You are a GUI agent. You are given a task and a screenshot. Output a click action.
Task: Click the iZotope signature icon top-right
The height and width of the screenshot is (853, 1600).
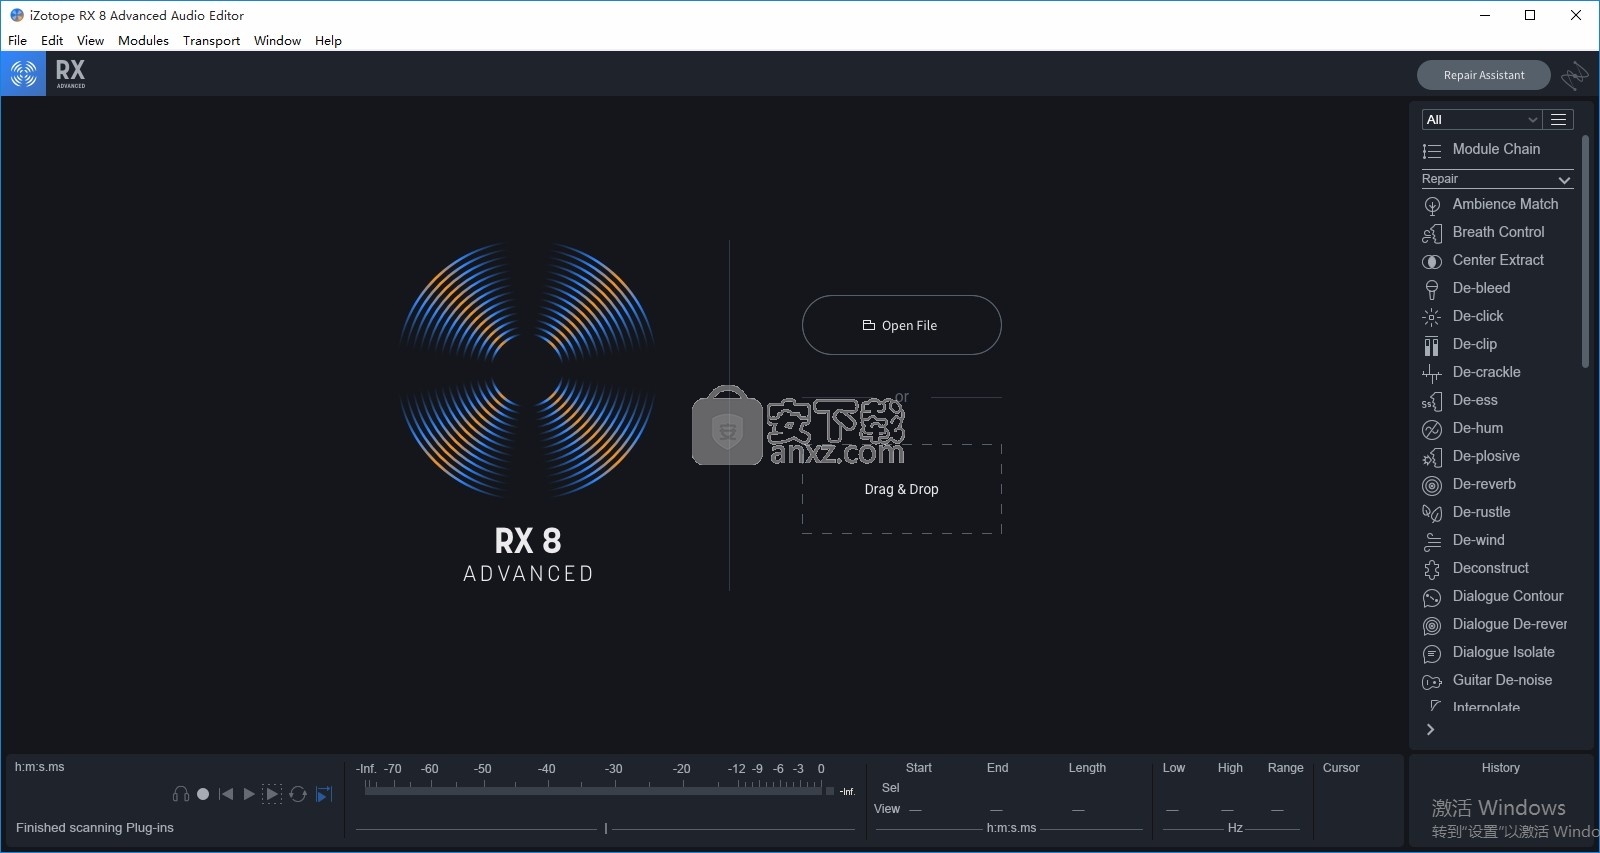(1575, 75)
